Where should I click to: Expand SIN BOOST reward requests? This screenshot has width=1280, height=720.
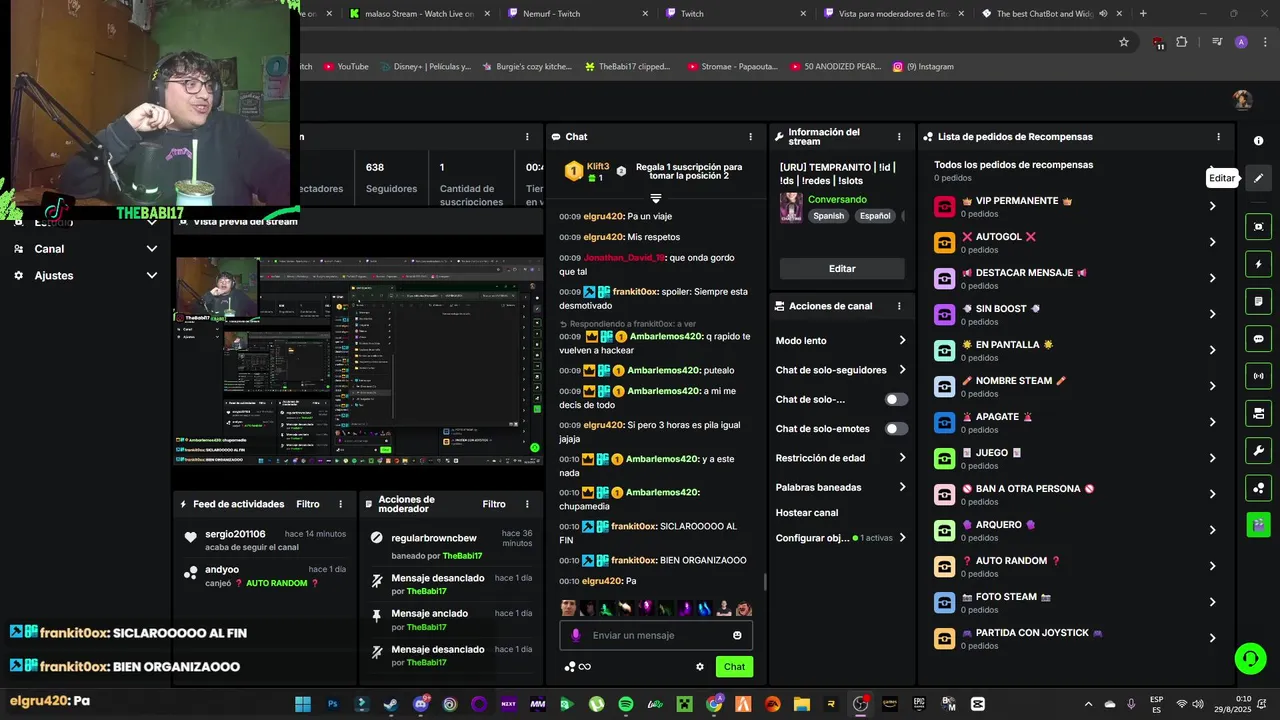tap(1212, 314)
